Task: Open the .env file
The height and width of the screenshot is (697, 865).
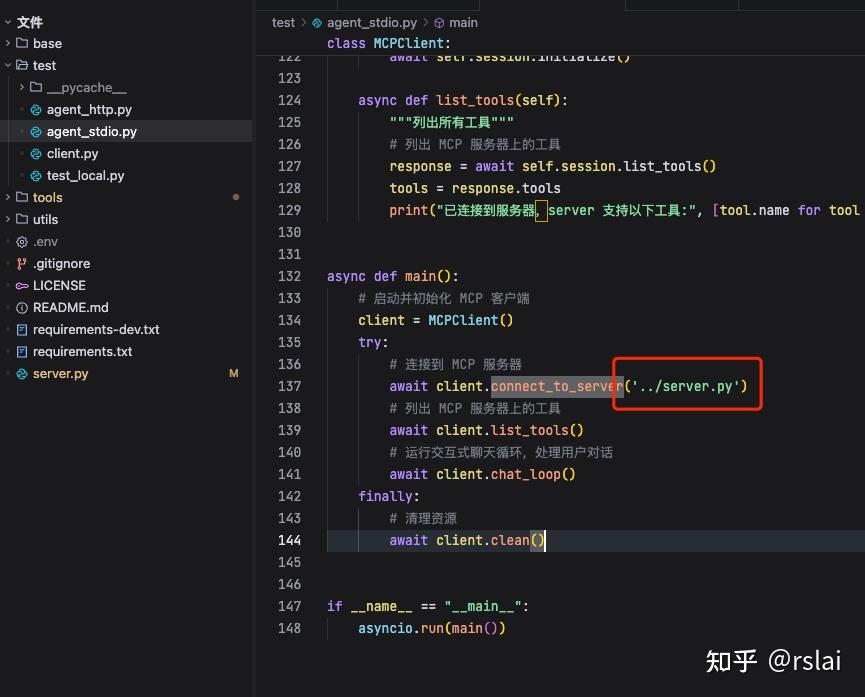Action: (45, 242)
